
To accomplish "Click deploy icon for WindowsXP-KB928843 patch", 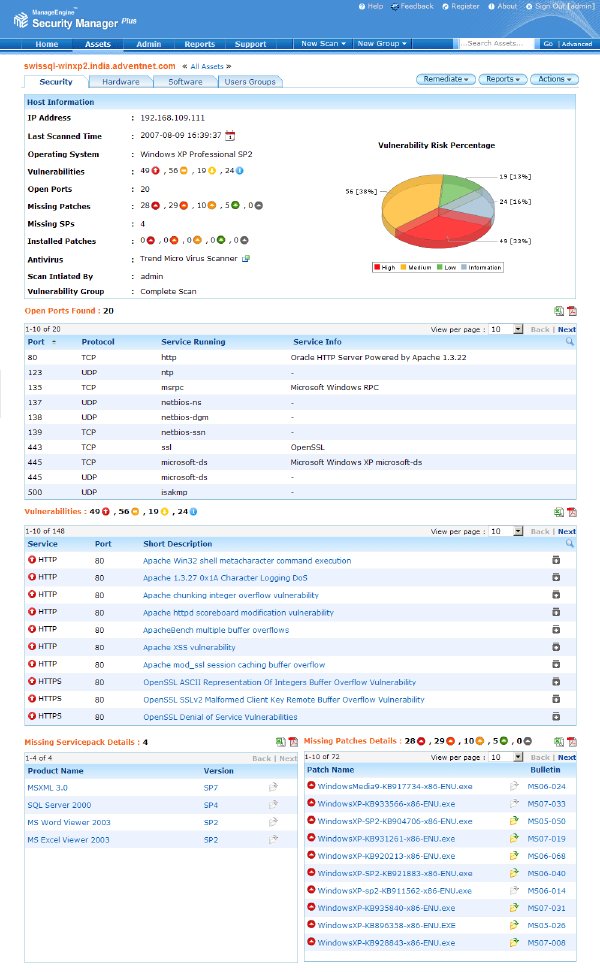I will 514,942.
